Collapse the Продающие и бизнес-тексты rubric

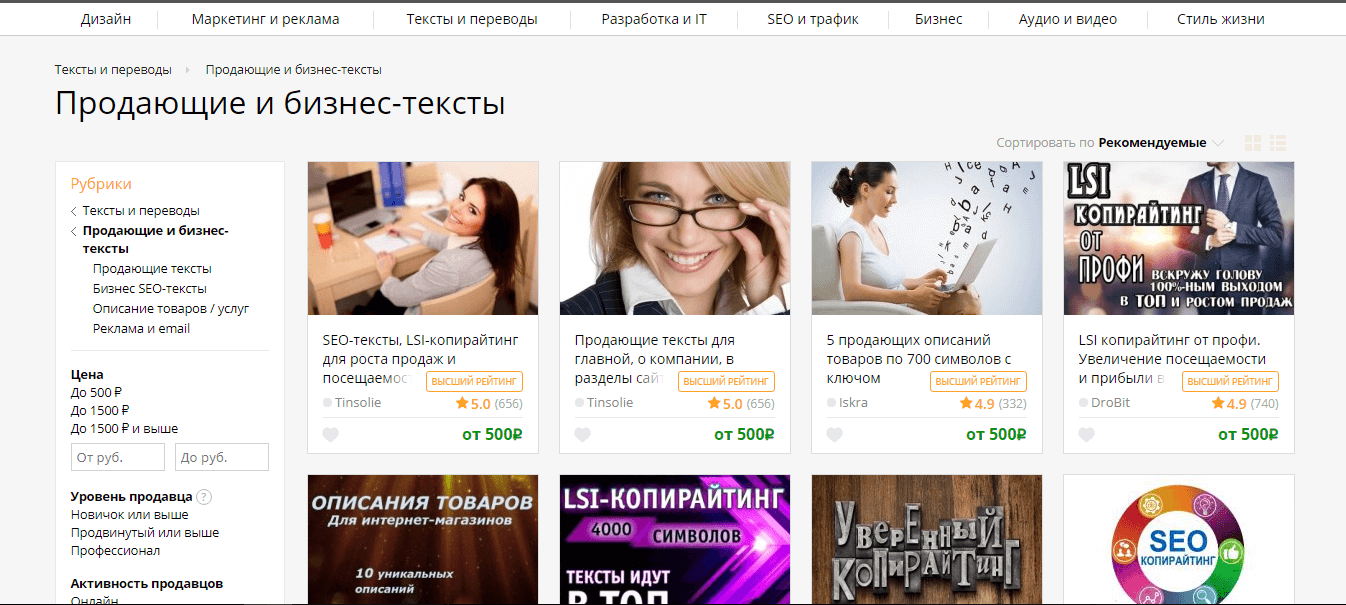(x=74, y=231)
